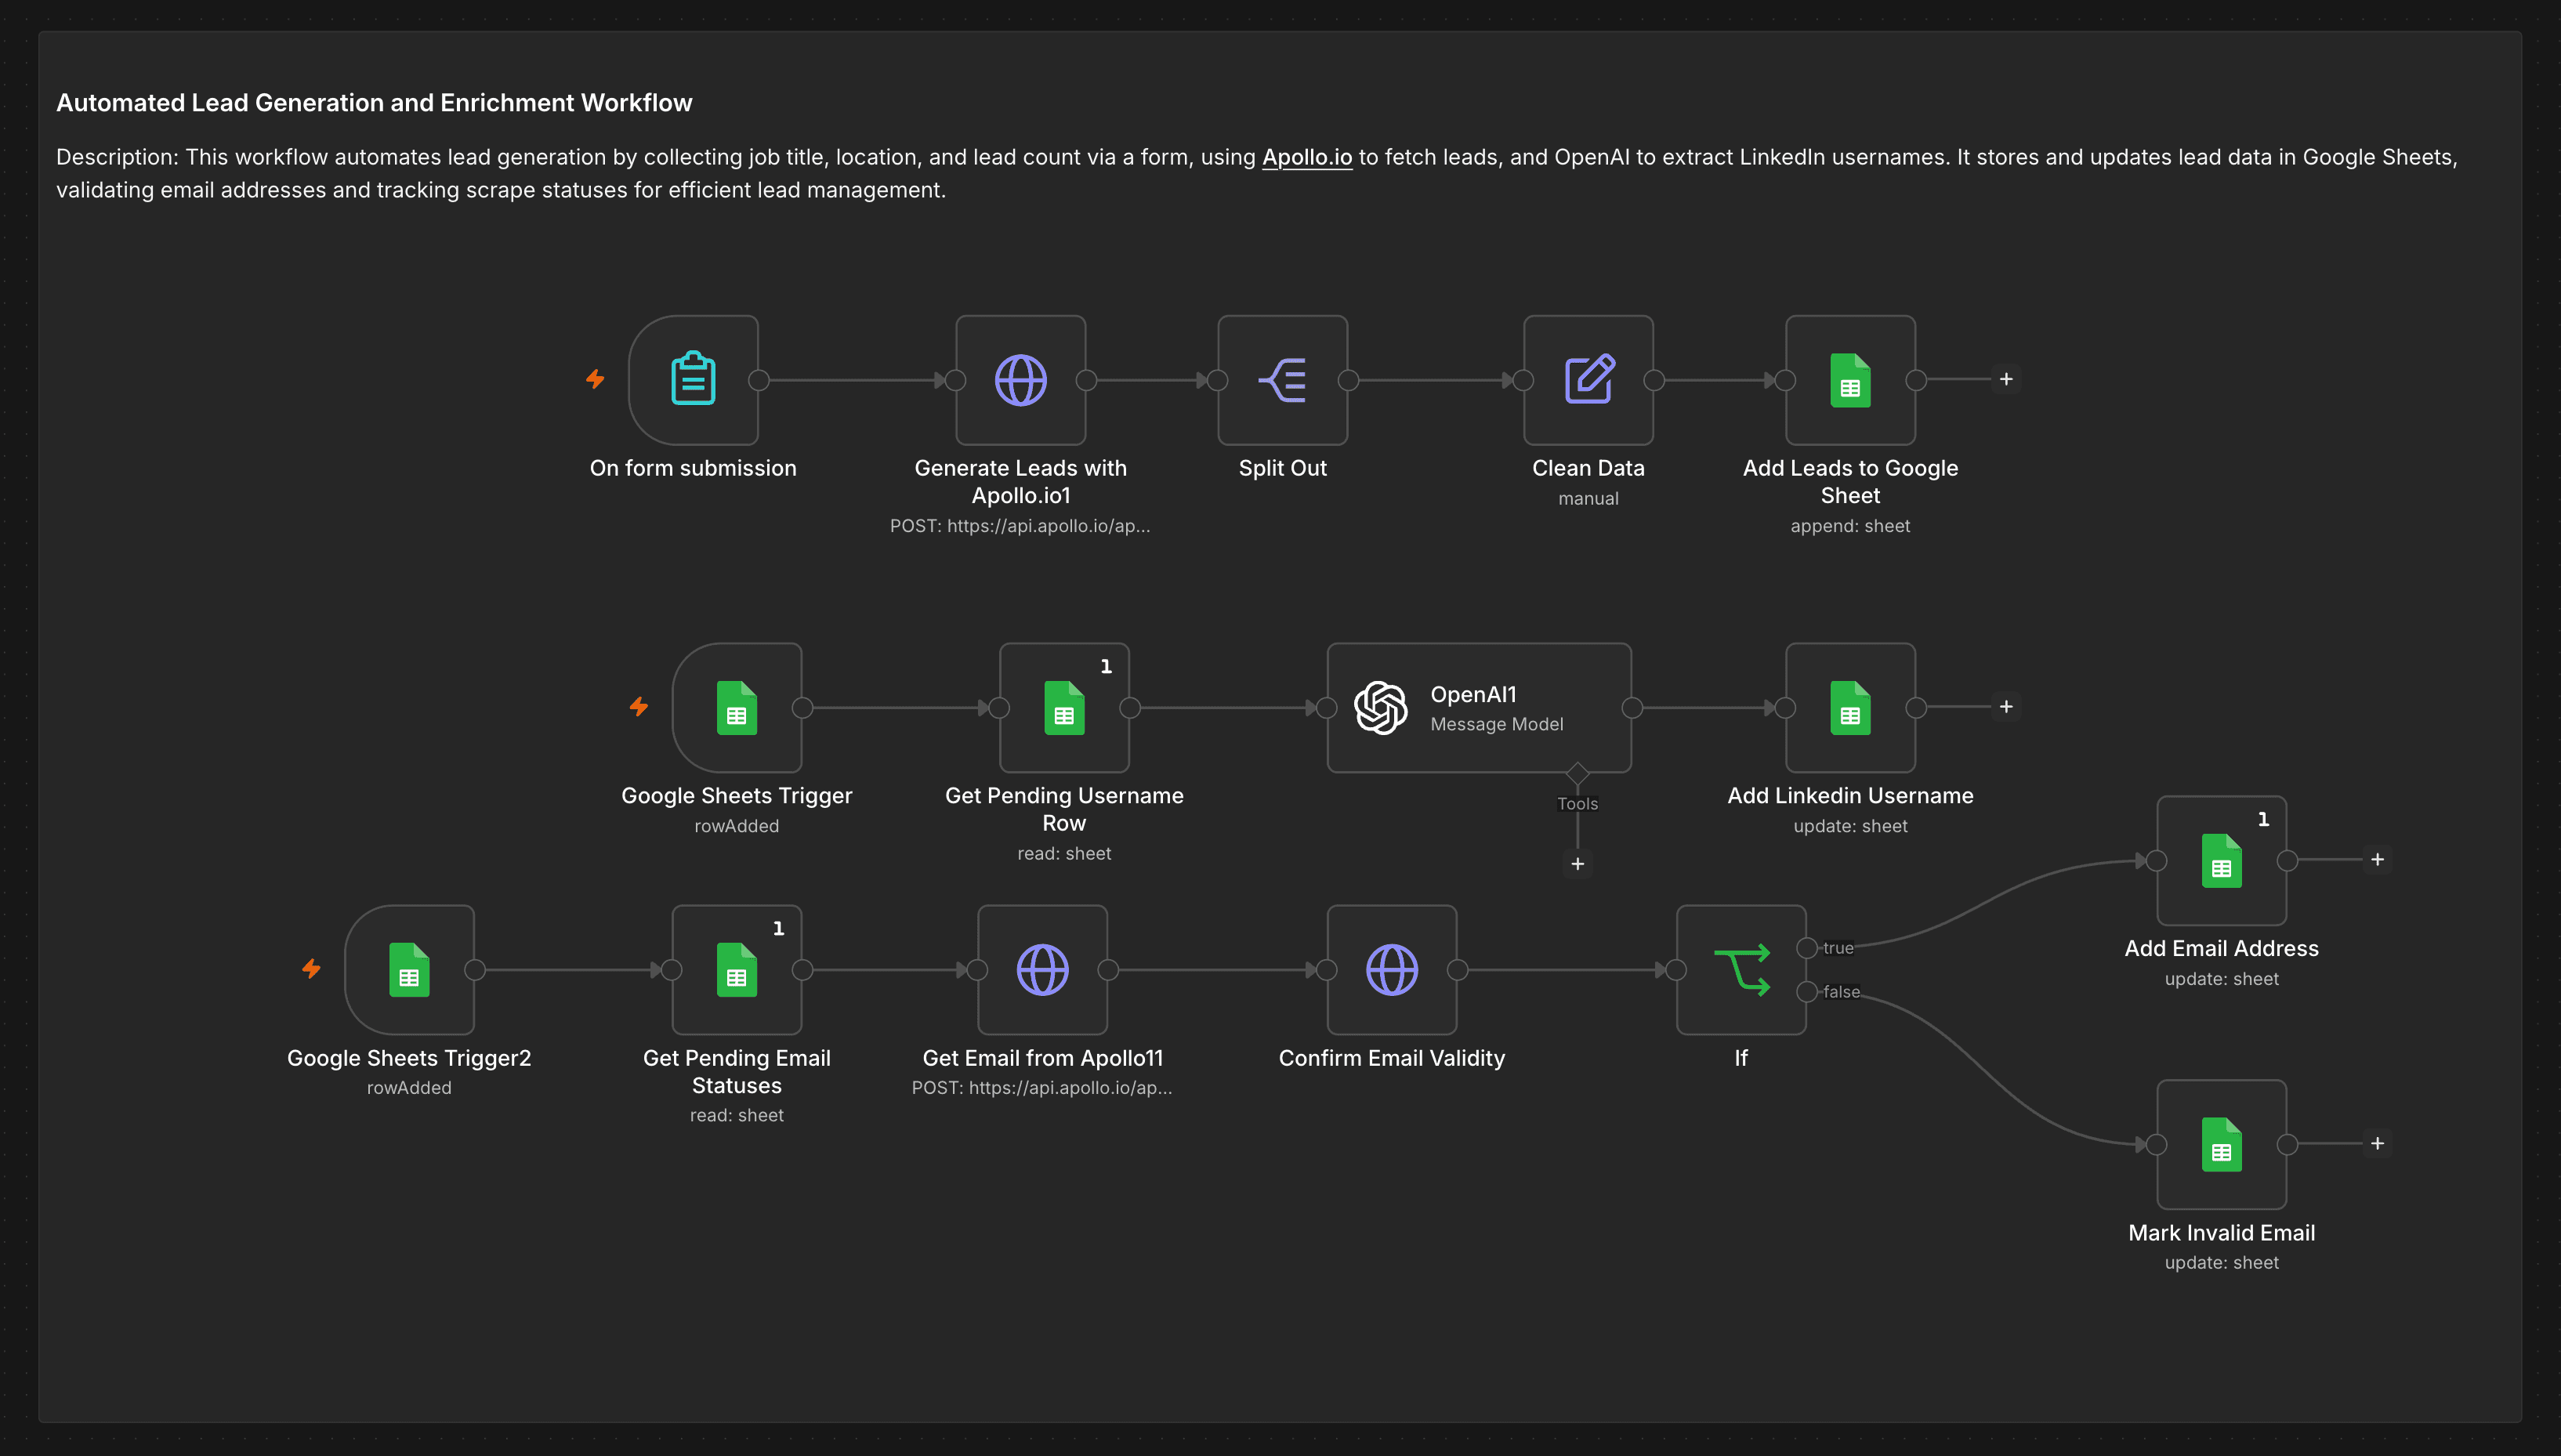Select the Split Out node
Viewport: 2561px width, 1456px height.
(1283, 380)
